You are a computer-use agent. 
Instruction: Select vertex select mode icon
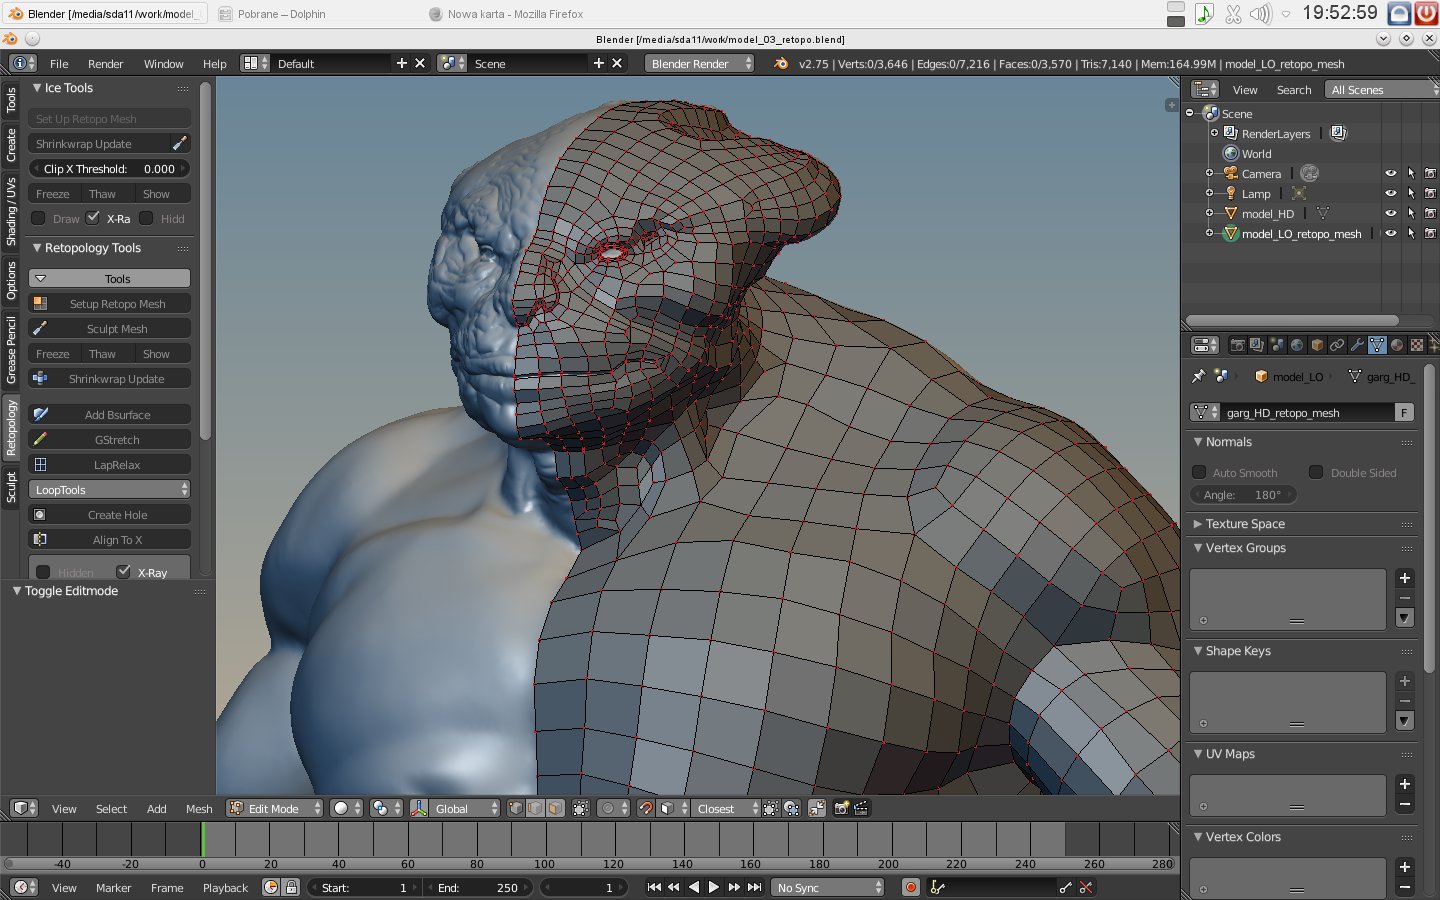tap(516, 808)
